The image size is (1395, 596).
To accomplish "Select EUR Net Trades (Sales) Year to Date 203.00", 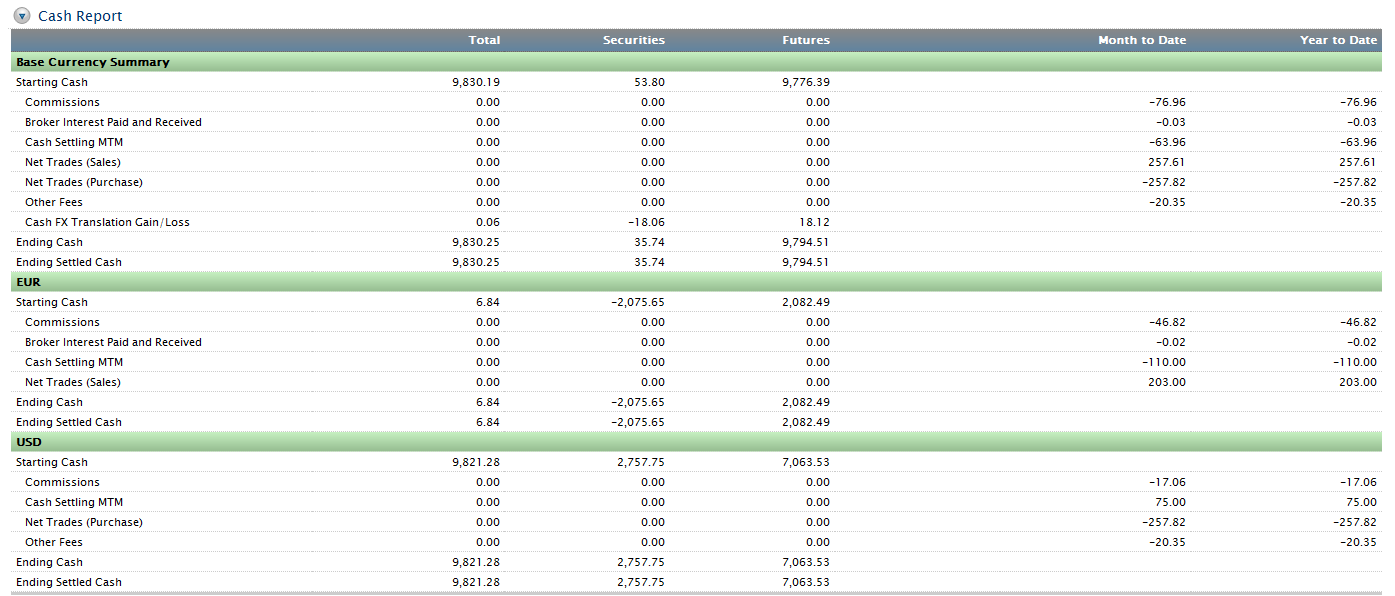I will point(1359,382).
